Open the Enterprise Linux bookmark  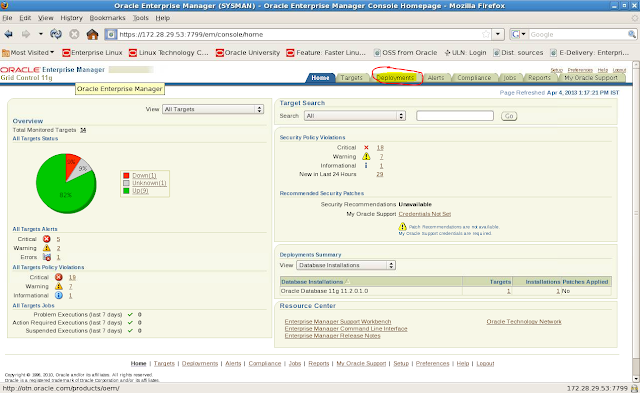[92, 53]
